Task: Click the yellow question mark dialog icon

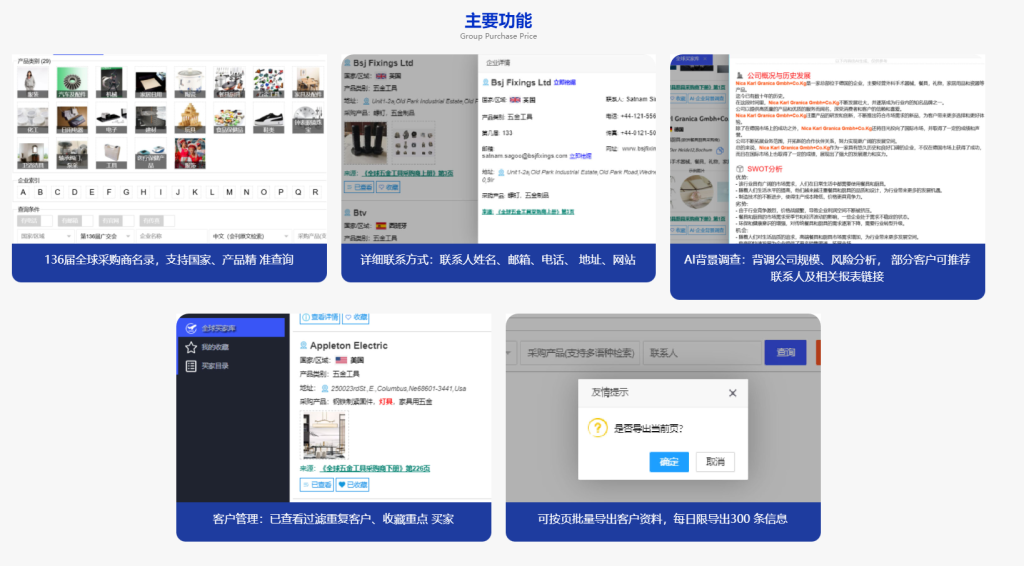Action: coord(597,428)
